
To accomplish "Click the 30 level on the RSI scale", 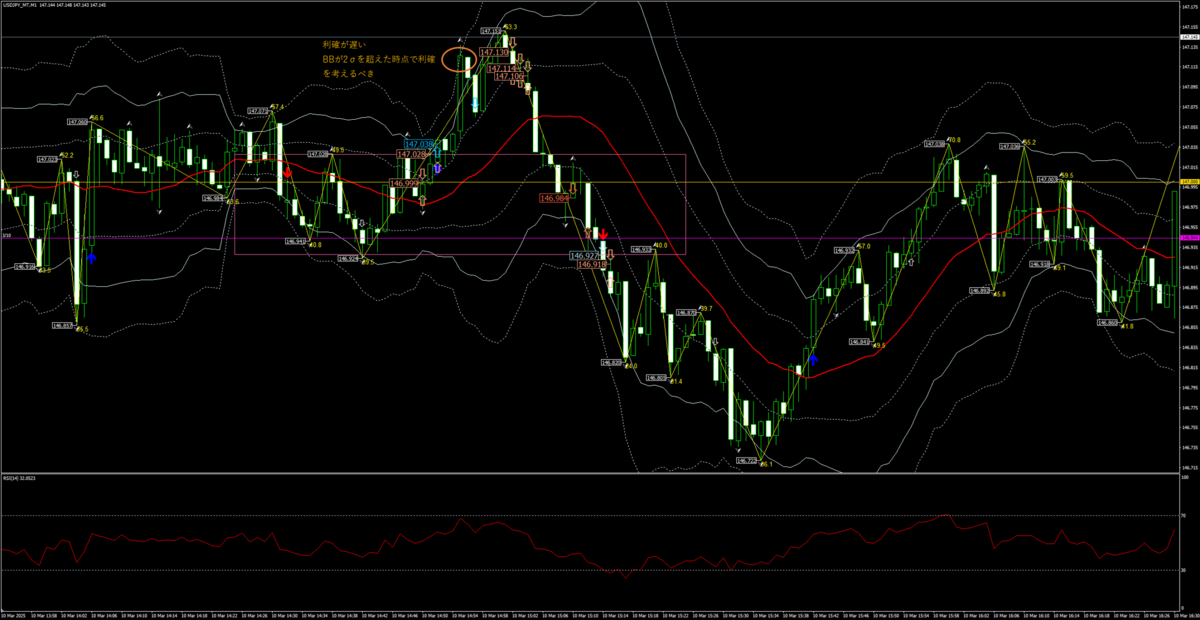I will click(x=1184, y=570).
